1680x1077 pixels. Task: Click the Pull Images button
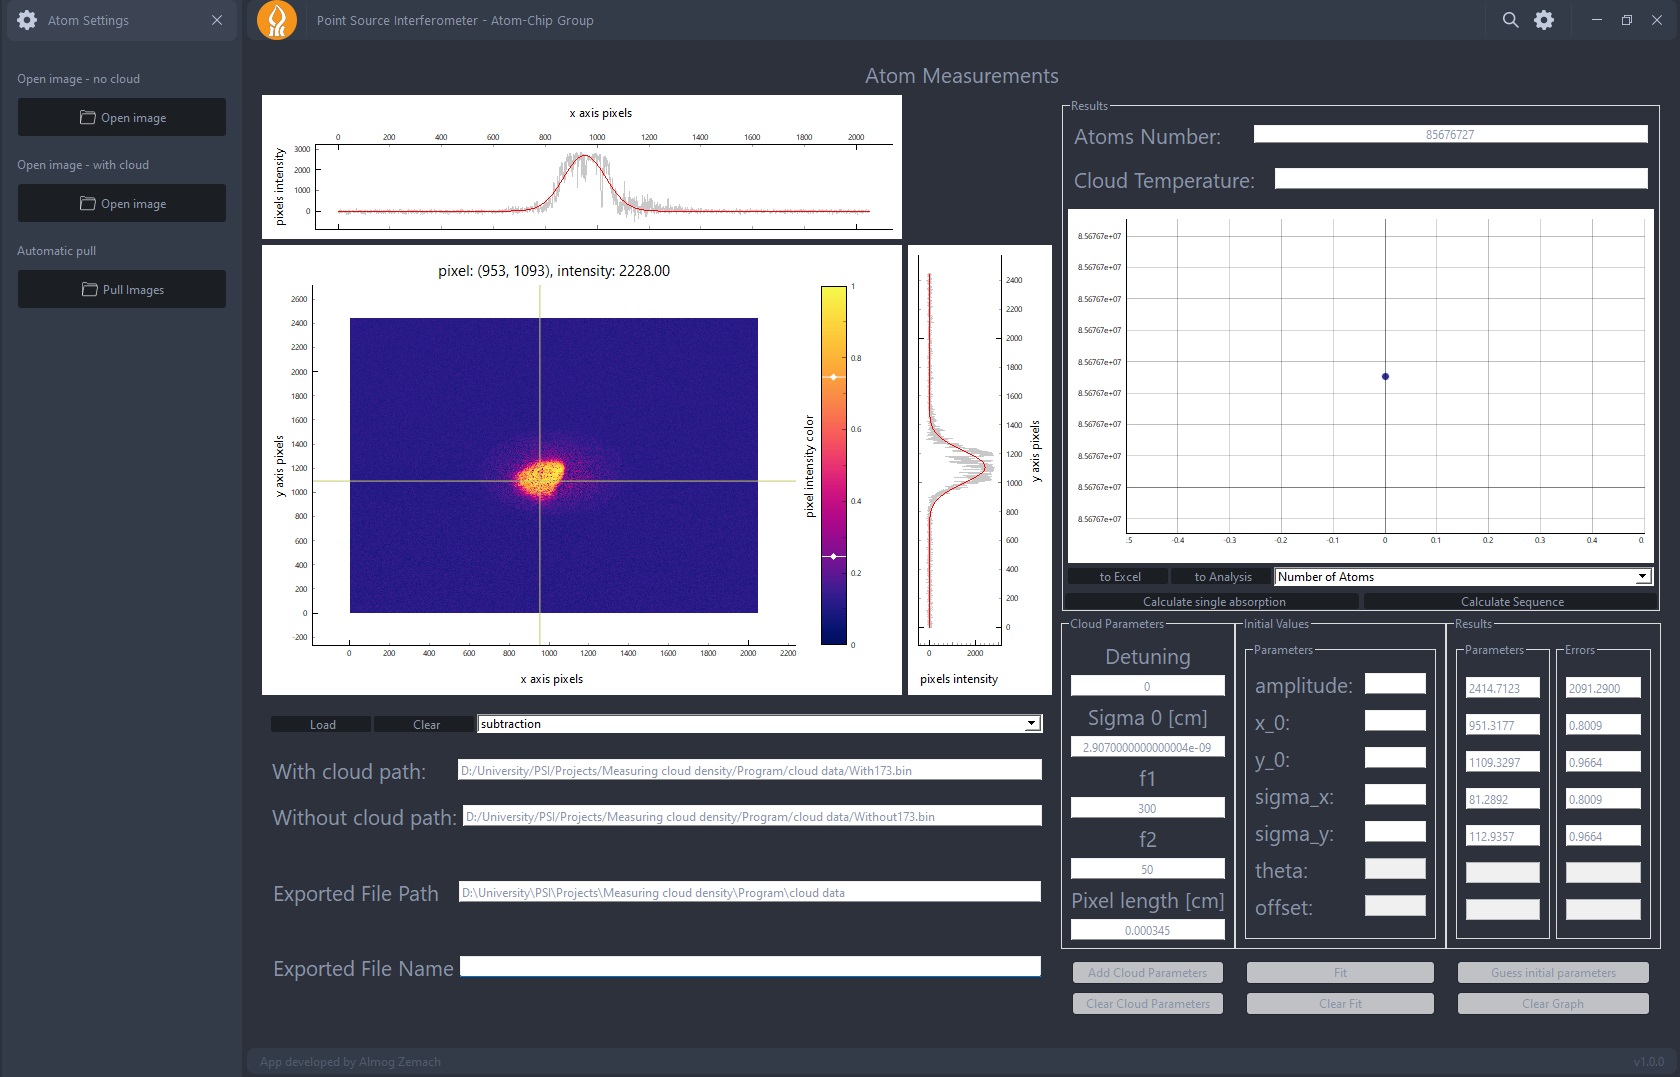tap(122, 289)
